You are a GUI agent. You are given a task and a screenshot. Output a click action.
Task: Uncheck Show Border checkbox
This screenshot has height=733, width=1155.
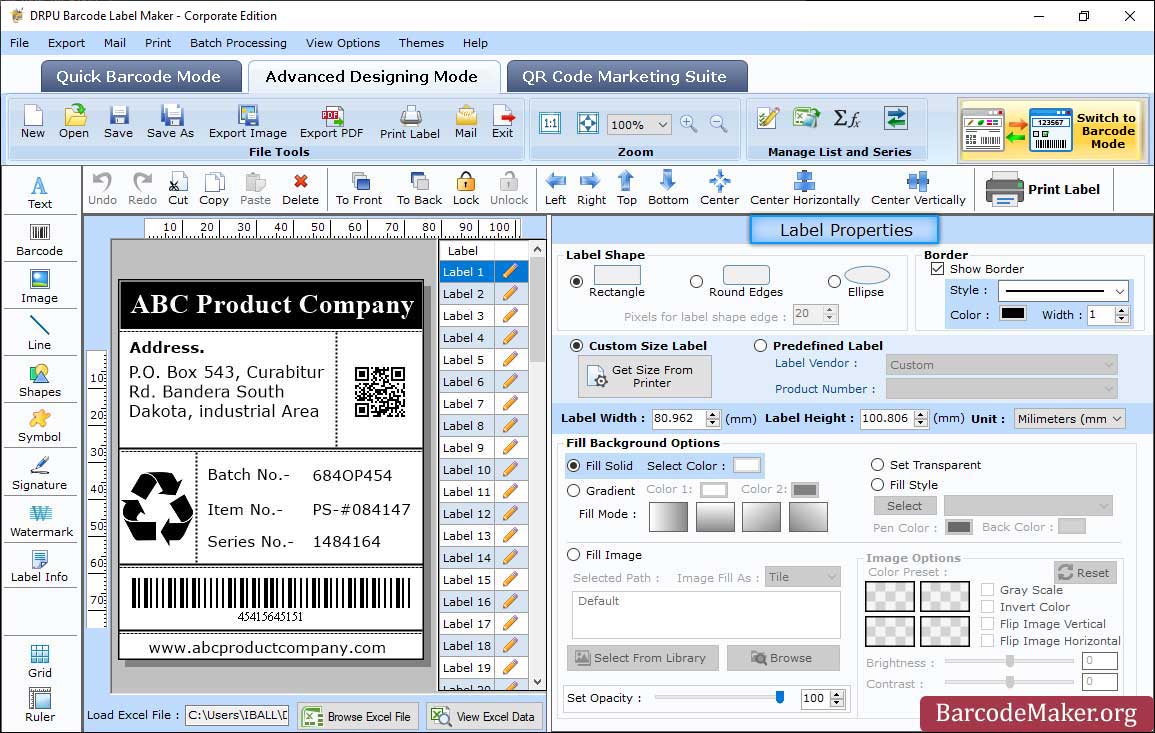pyautogui.click(x=937, y=269)
